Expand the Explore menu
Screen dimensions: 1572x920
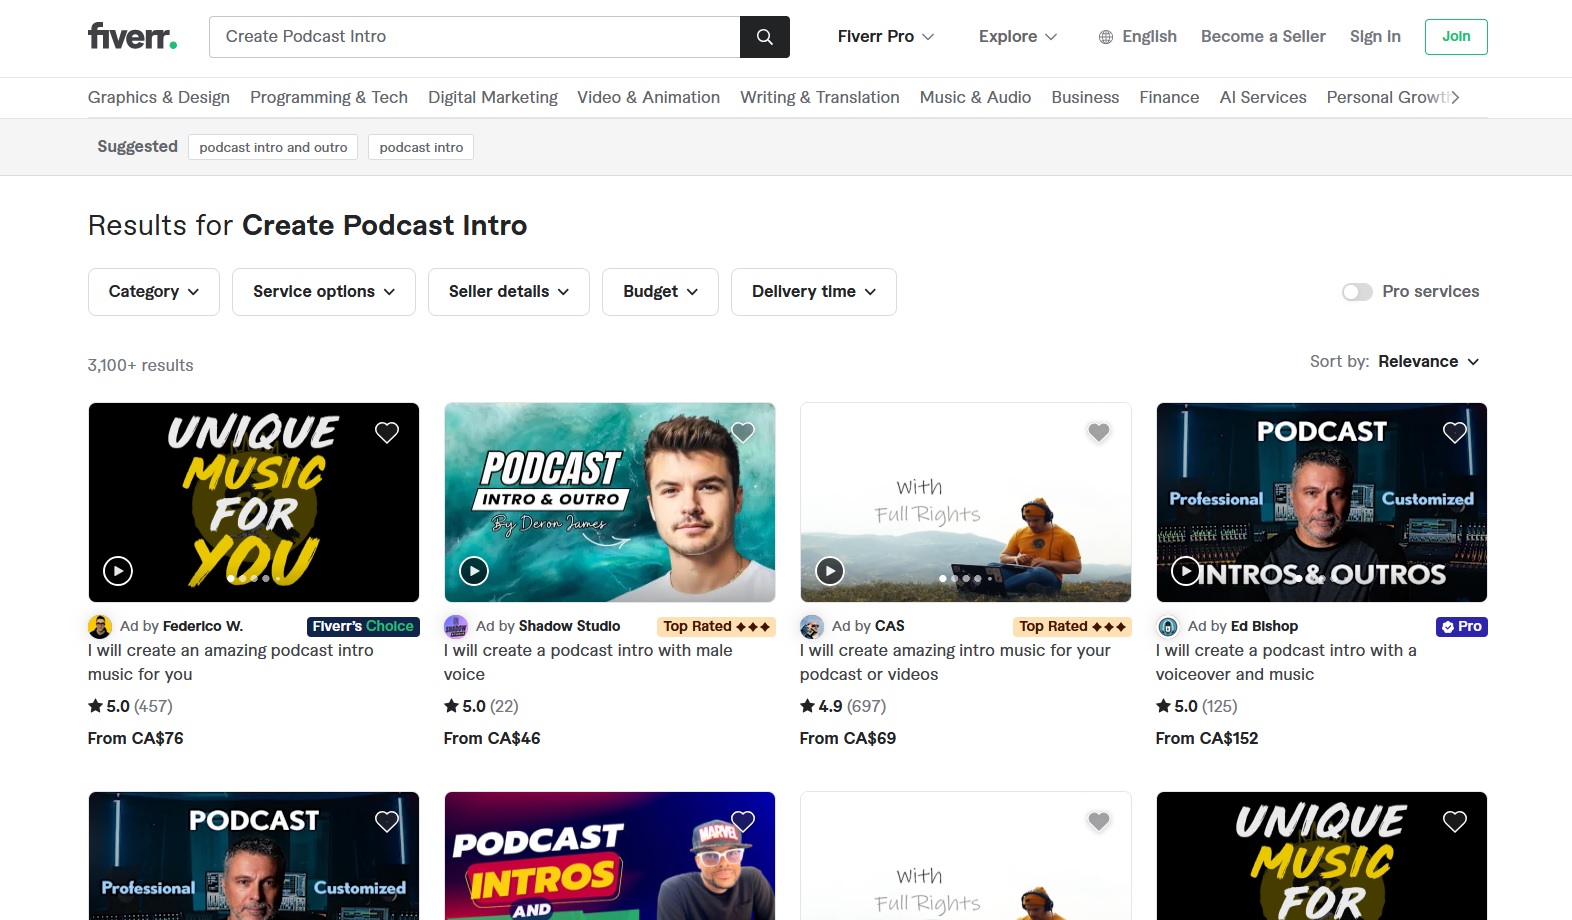click(x=1018, y=37)
